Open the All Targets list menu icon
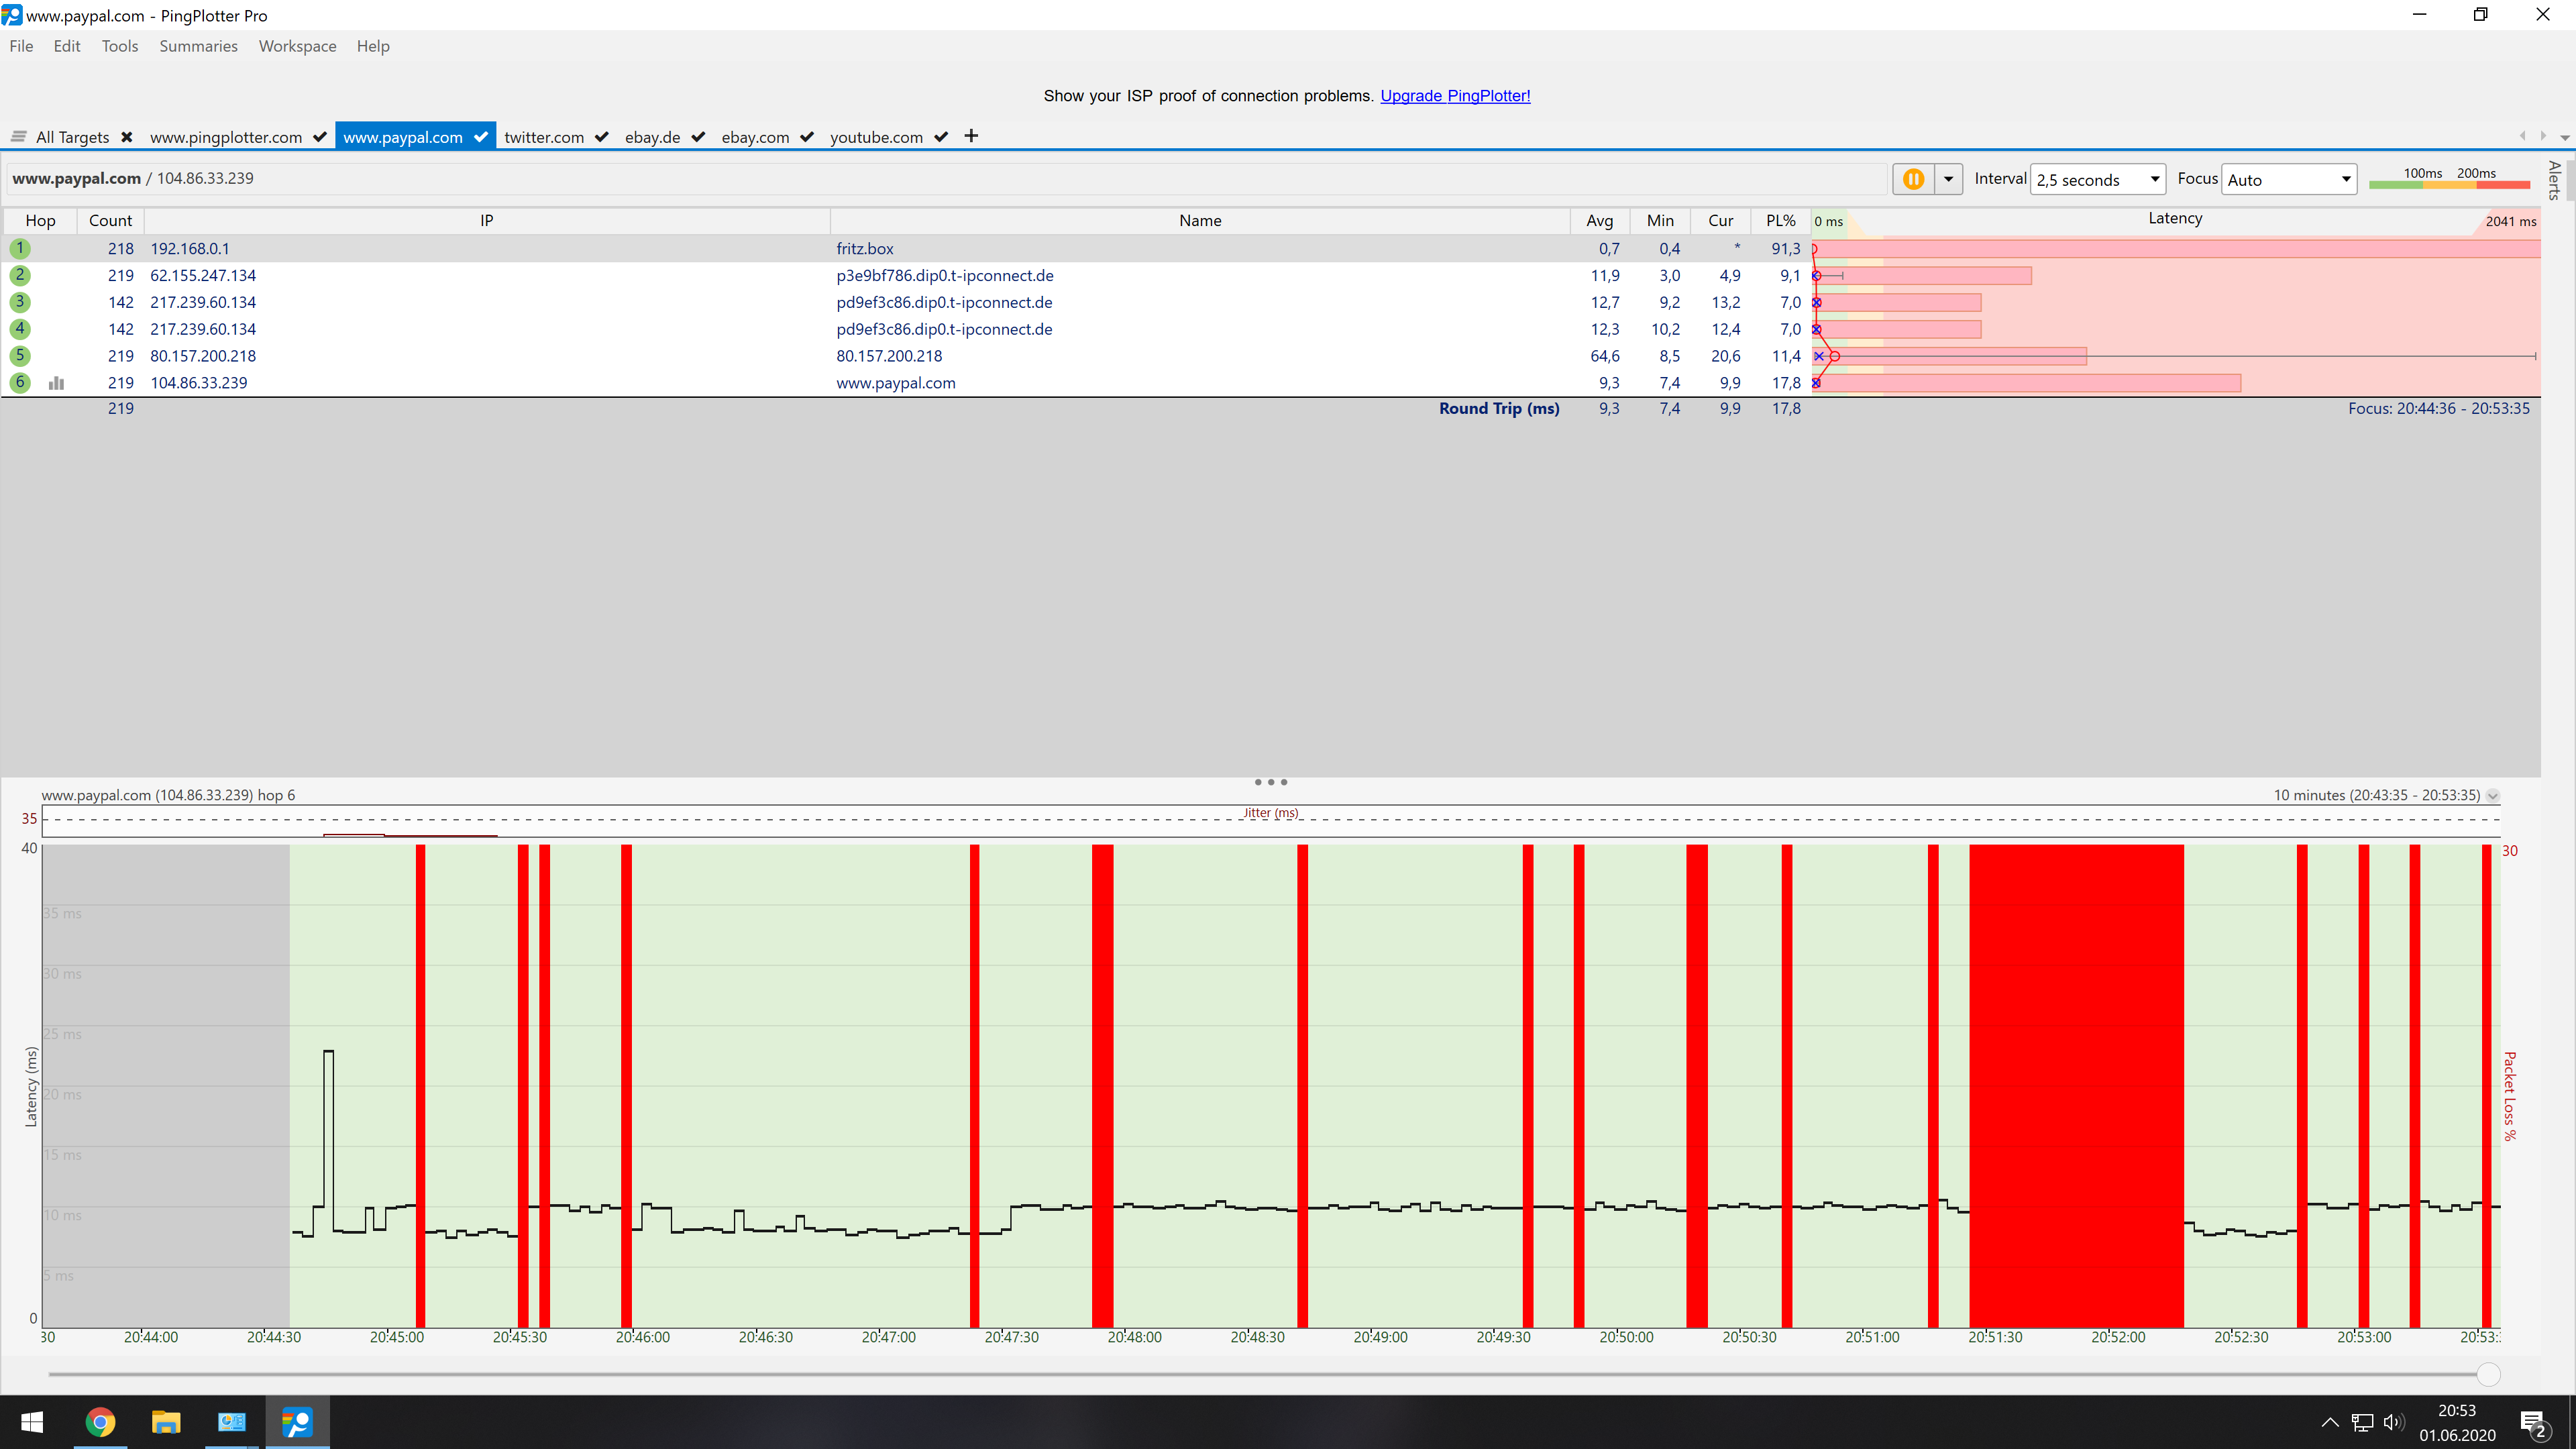2576x1449 pixels. 18,137
